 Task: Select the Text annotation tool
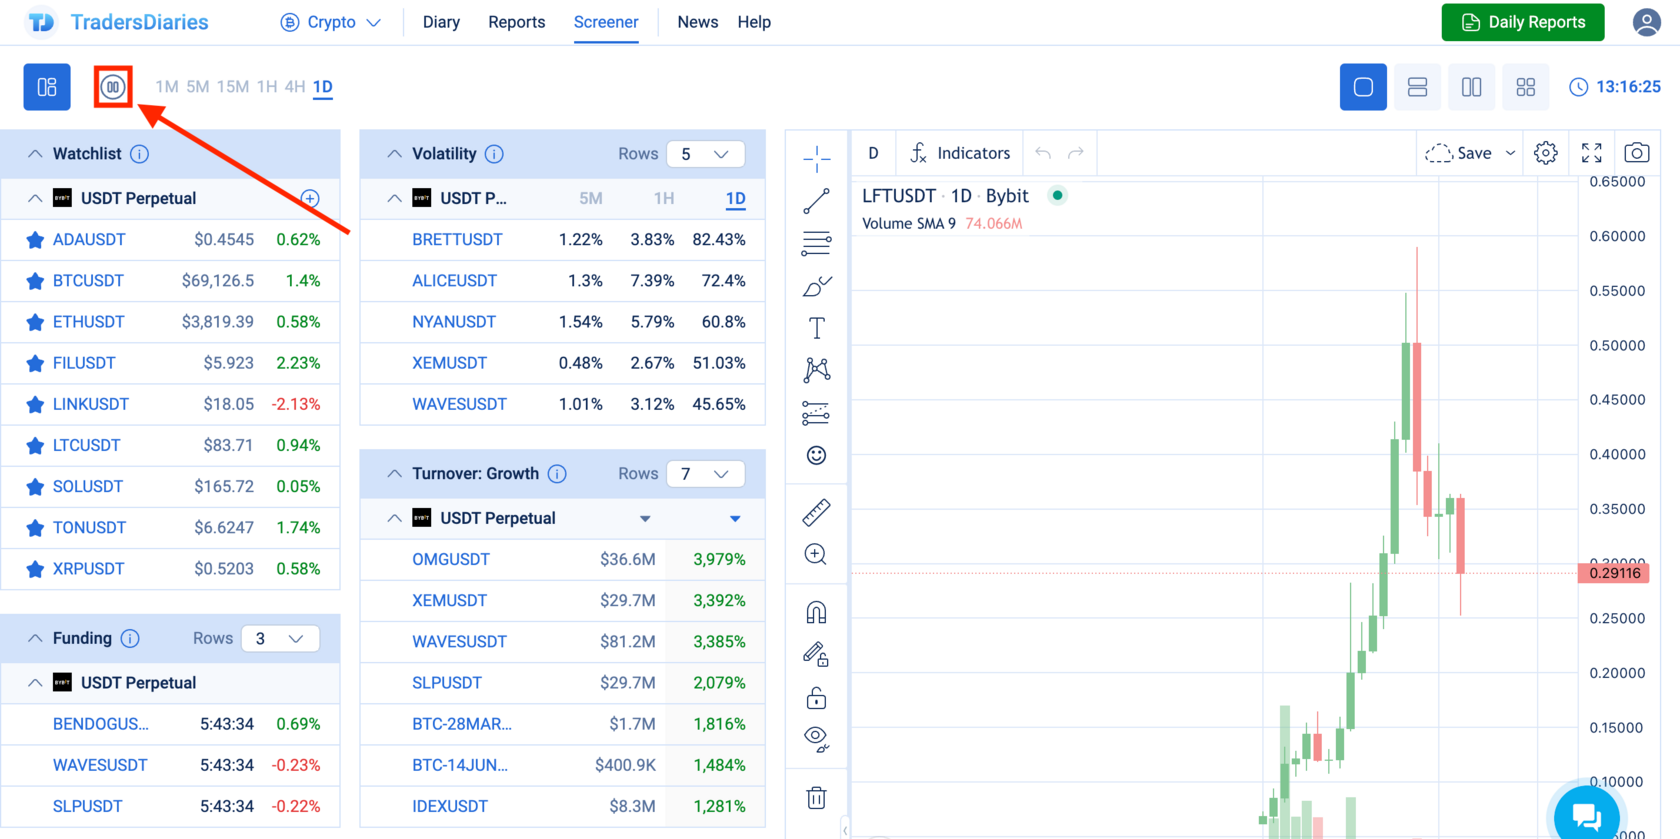click(x=816, y=328)
